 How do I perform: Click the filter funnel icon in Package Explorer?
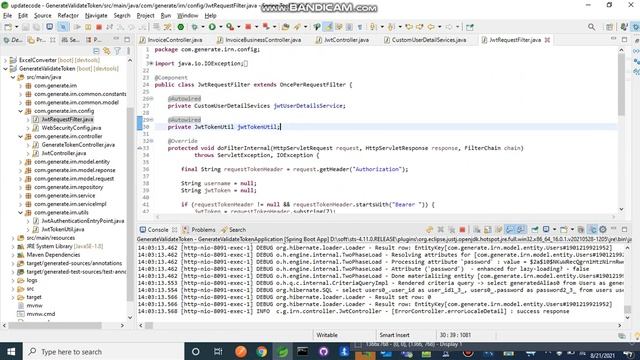(x=117, y=51)
